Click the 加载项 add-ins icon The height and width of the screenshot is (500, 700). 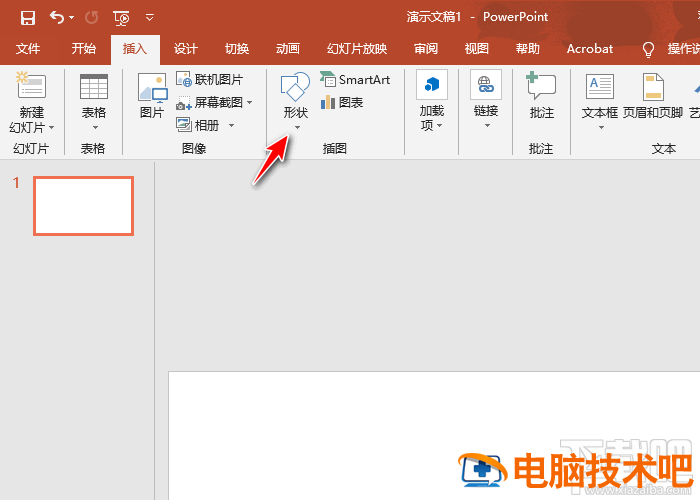pyautogui.click(x=432, y=84)
